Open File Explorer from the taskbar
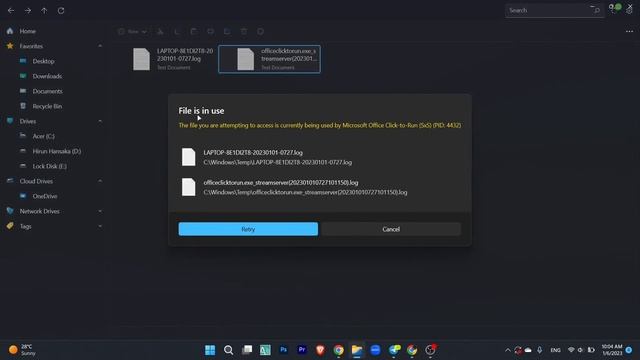Viewport: 640px width, 360px height. click(357, 350)
